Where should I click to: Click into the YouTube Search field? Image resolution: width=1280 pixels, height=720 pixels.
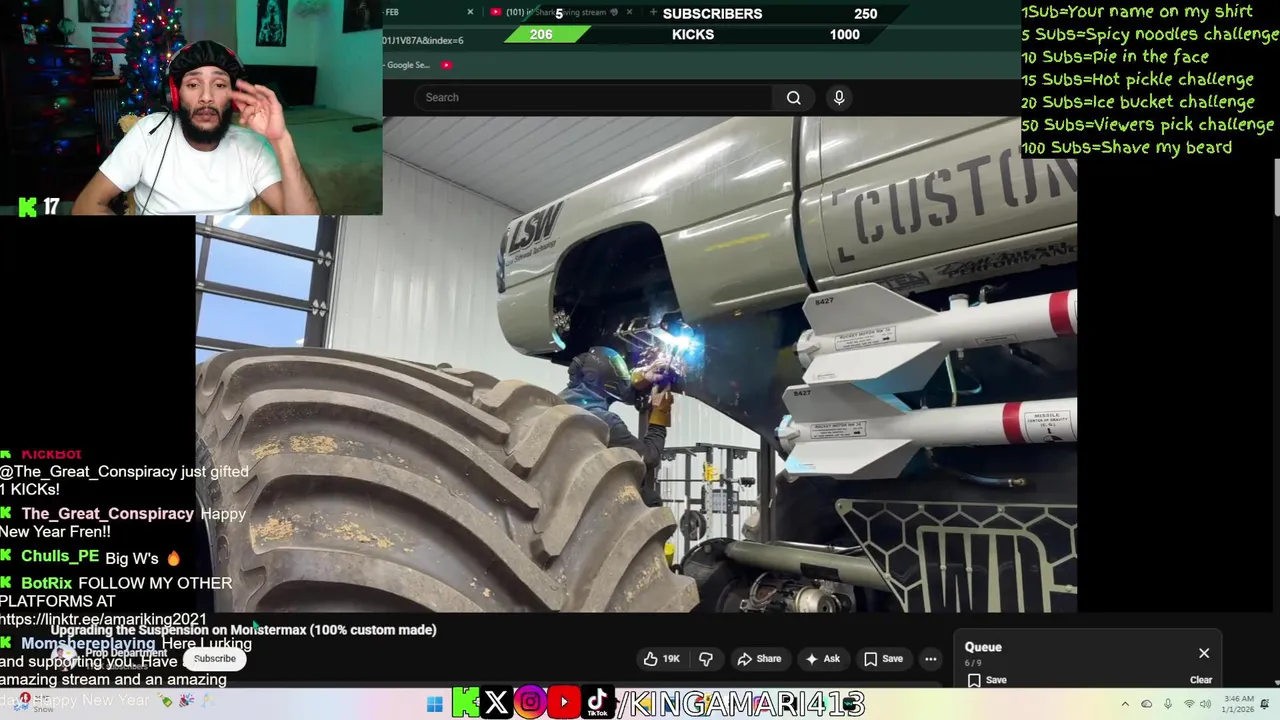[593, 97]
